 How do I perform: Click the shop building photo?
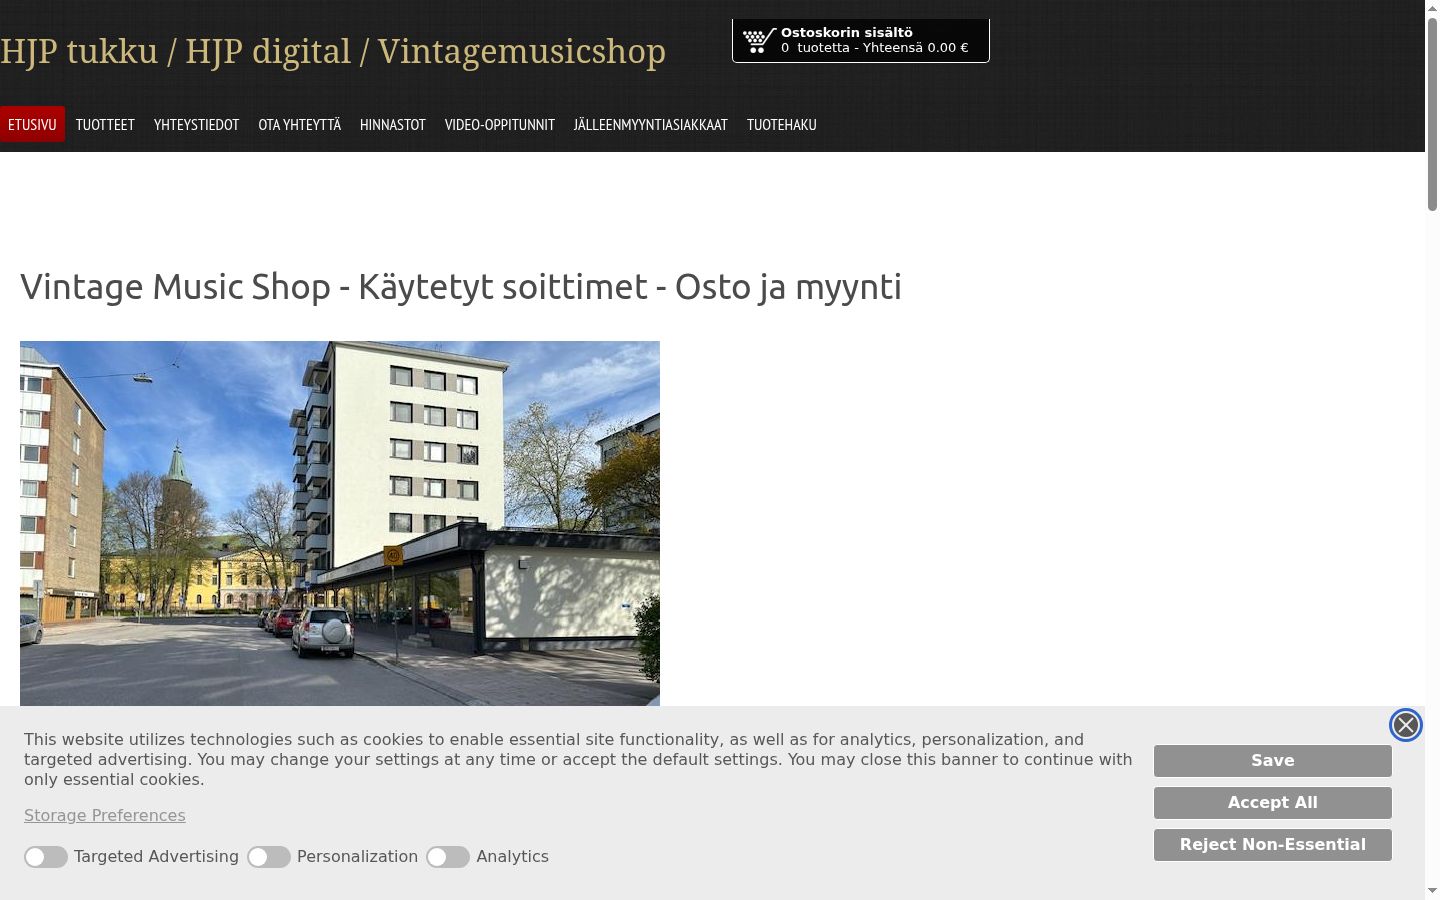click(340, 523)
